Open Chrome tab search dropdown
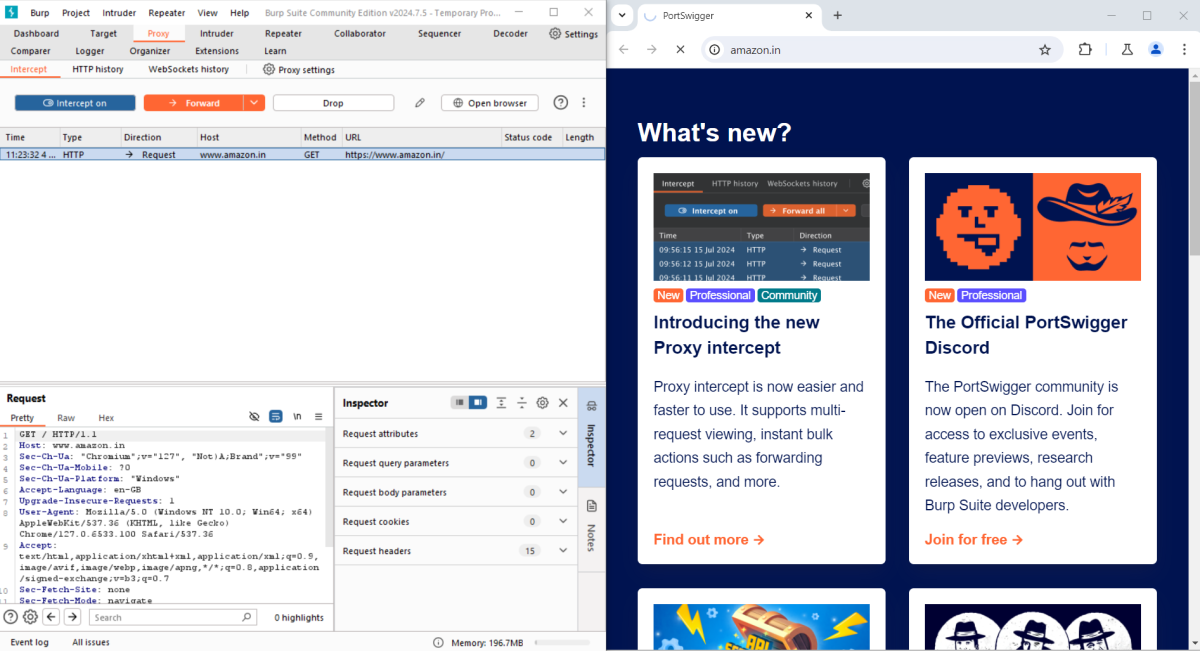 (622, 16)
